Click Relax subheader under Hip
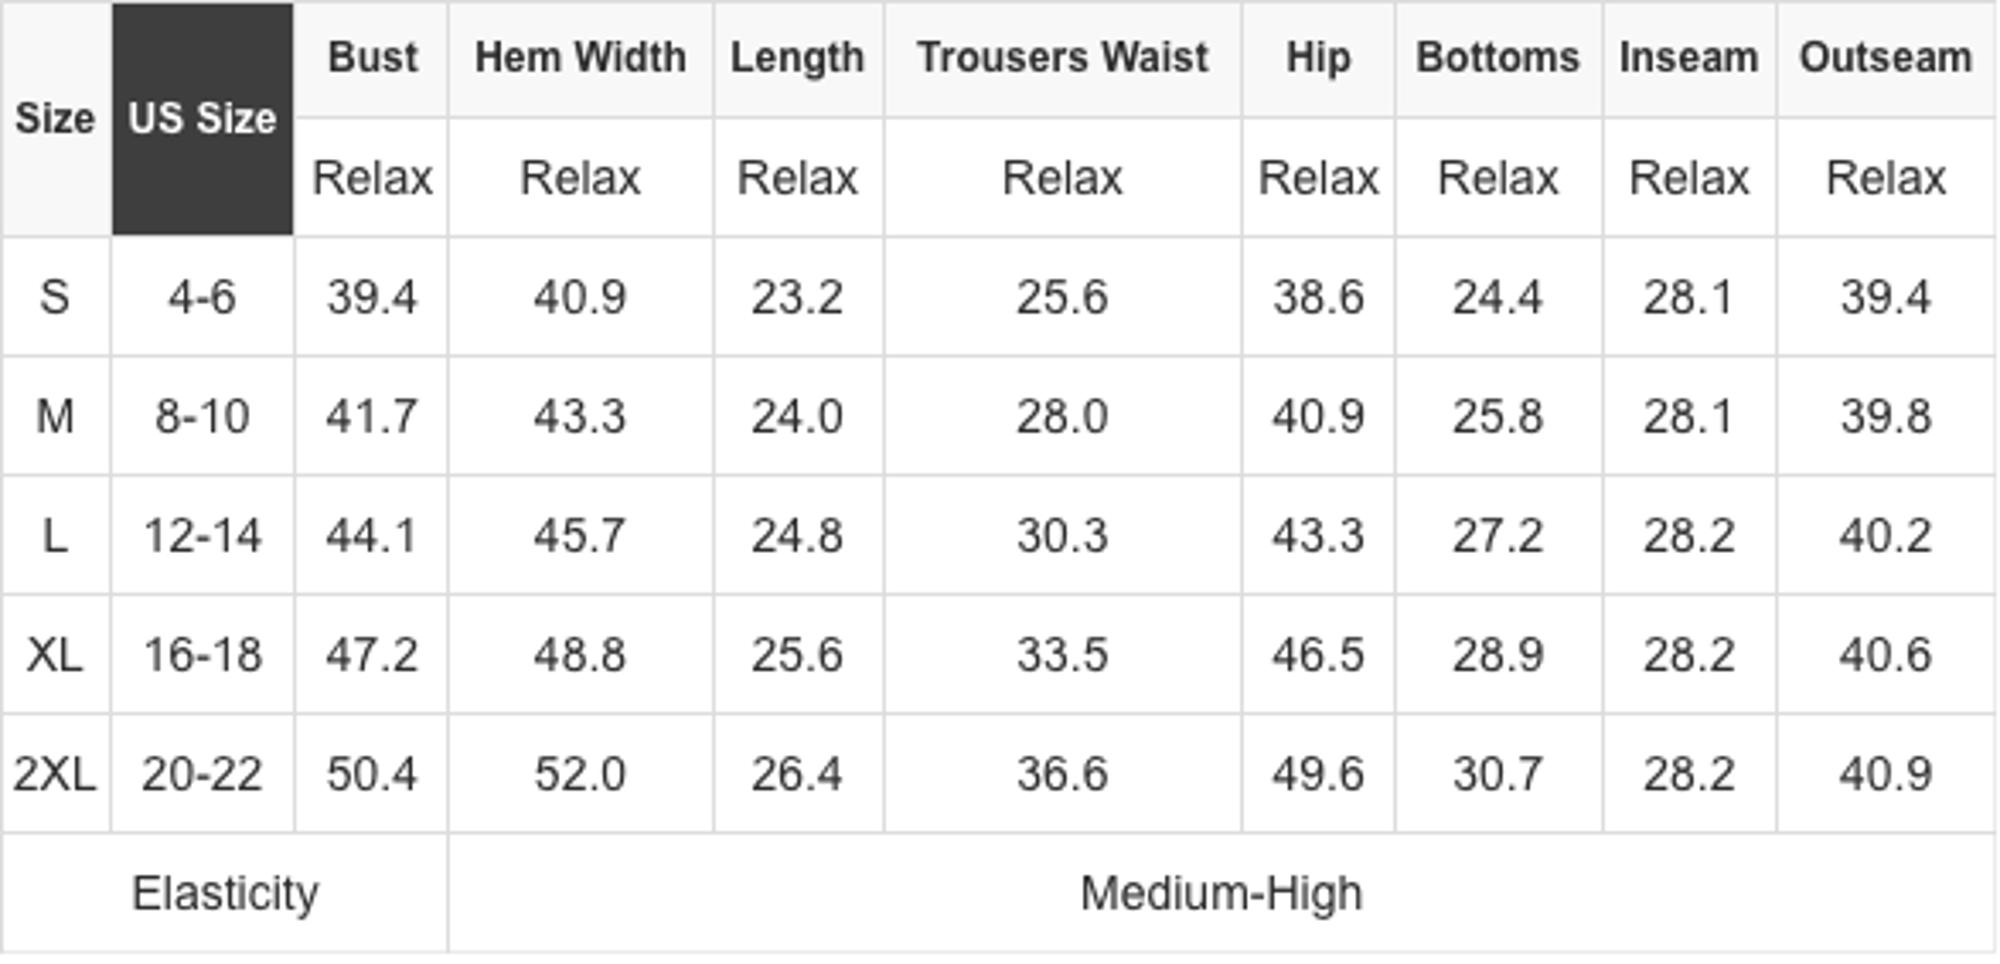The width and height of the screenshot is (2000, 964). (1318, 178)
